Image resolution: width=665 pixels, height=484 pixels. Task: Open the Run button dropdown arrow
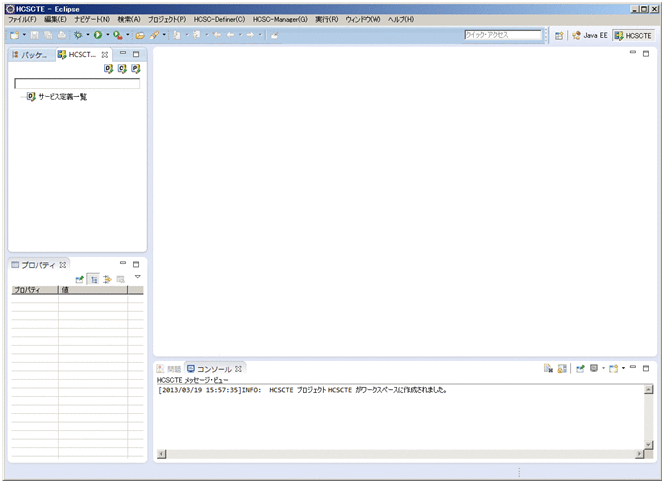click(107, 35)
